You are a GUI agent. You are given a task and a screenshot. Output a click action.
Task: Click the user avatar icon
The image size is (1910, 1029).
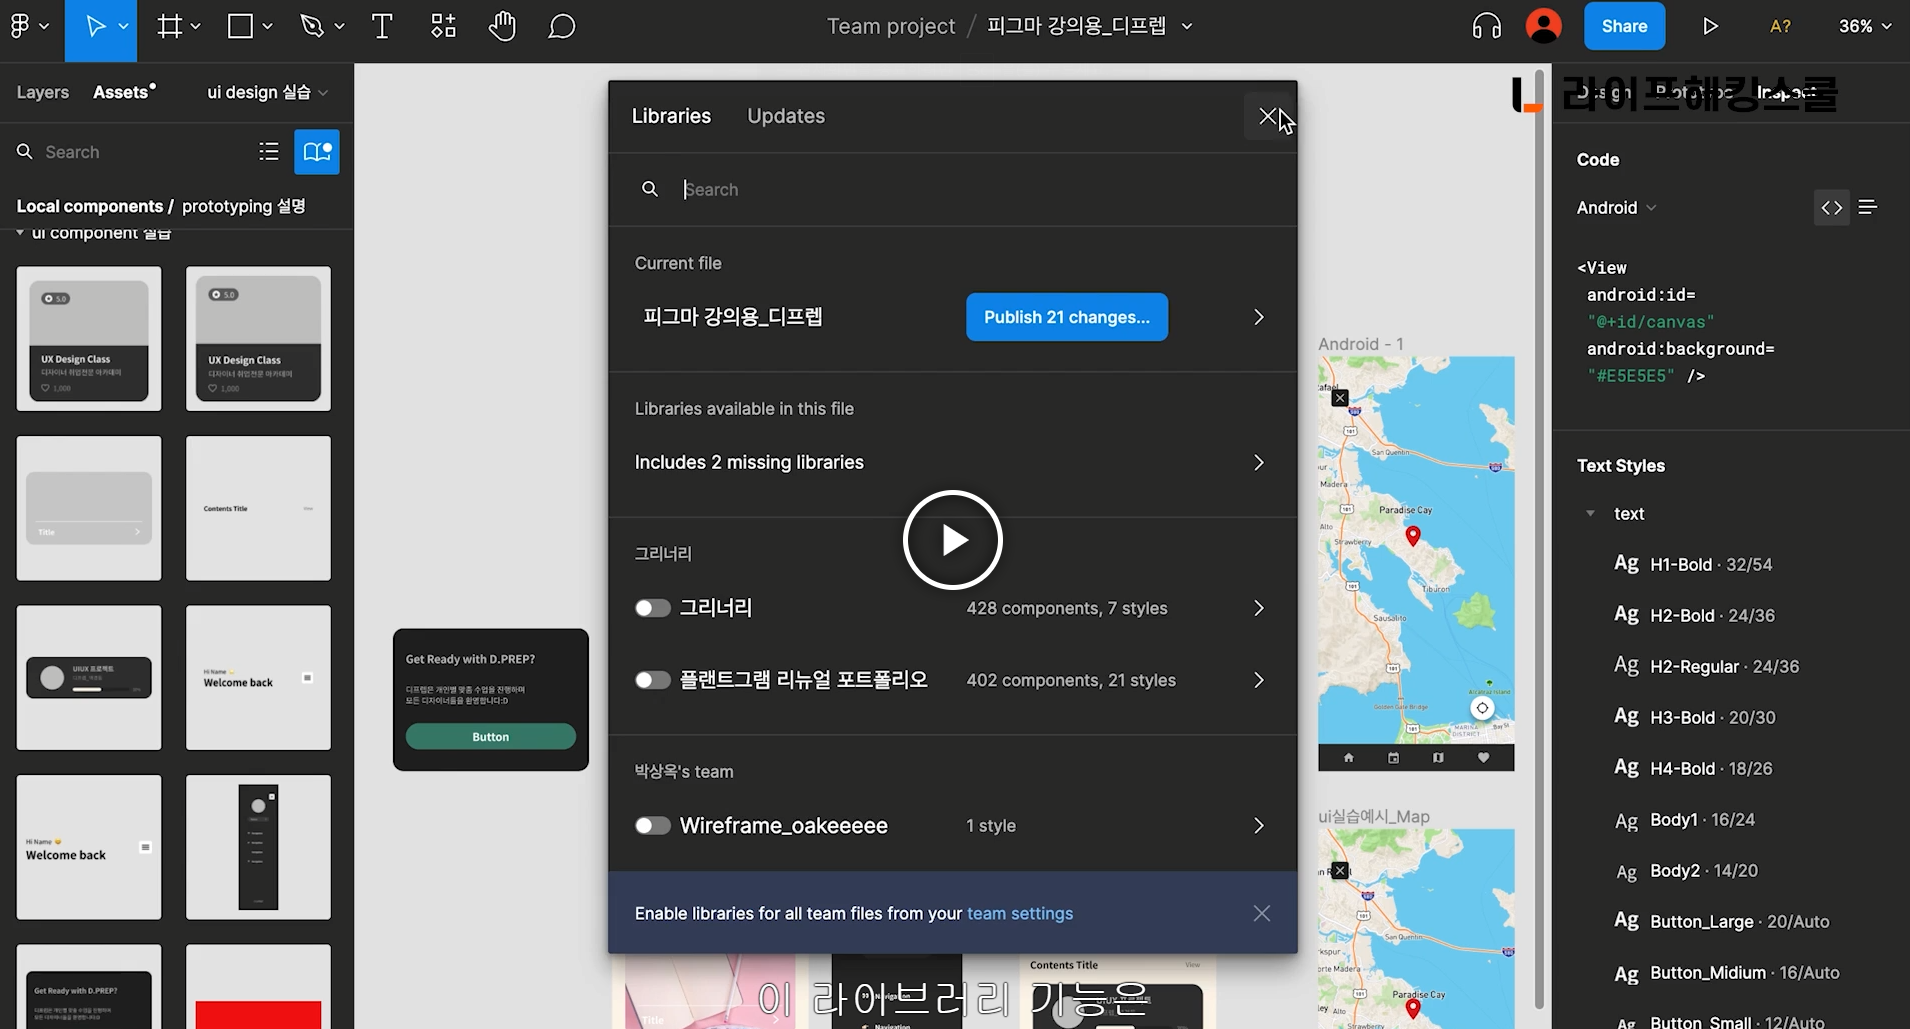1544,26
